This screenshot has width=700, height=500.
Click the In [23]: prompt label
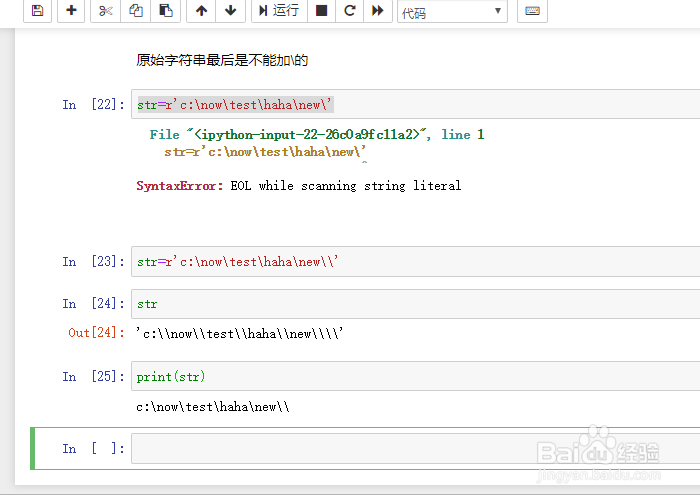pyautogui.click(x=93, y=262)
